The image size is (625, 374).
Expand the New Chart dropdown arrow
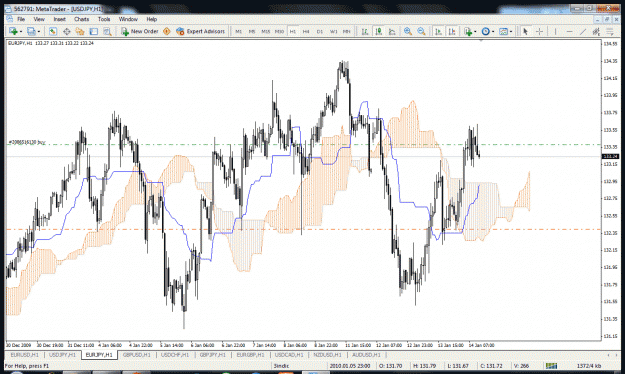21,31
